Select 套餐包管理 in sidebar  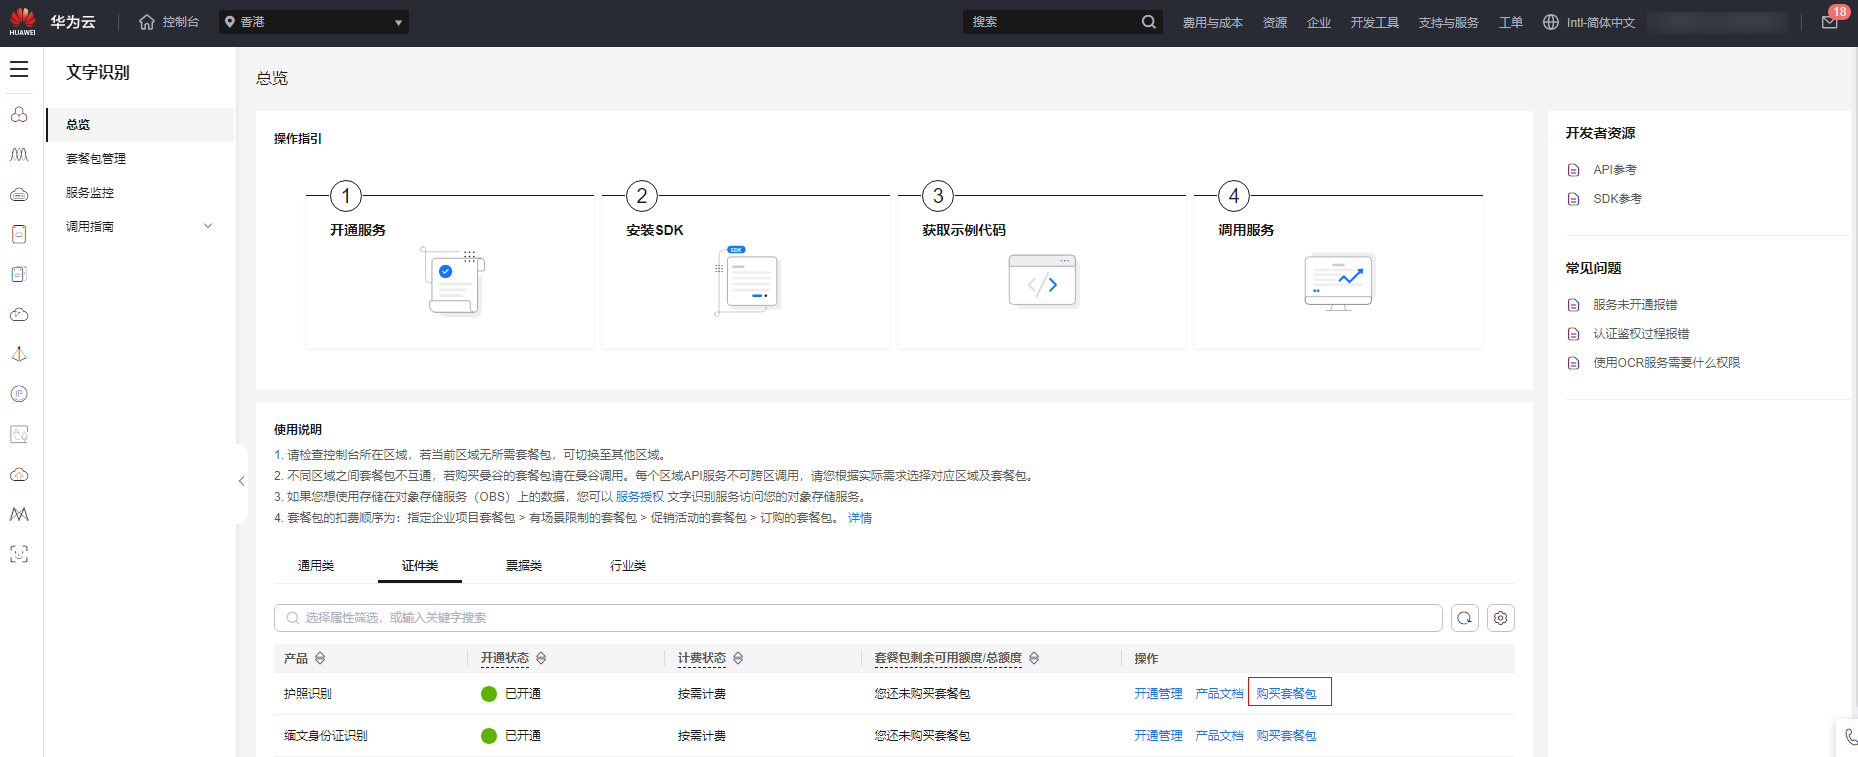96,159
